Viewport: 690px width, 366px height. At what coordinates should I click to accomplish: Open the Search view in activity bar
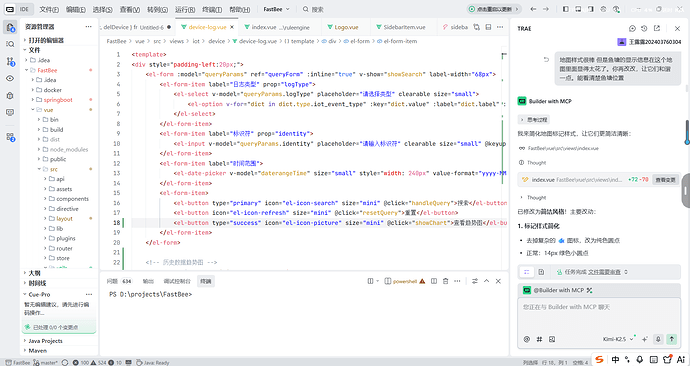(10, 44)
